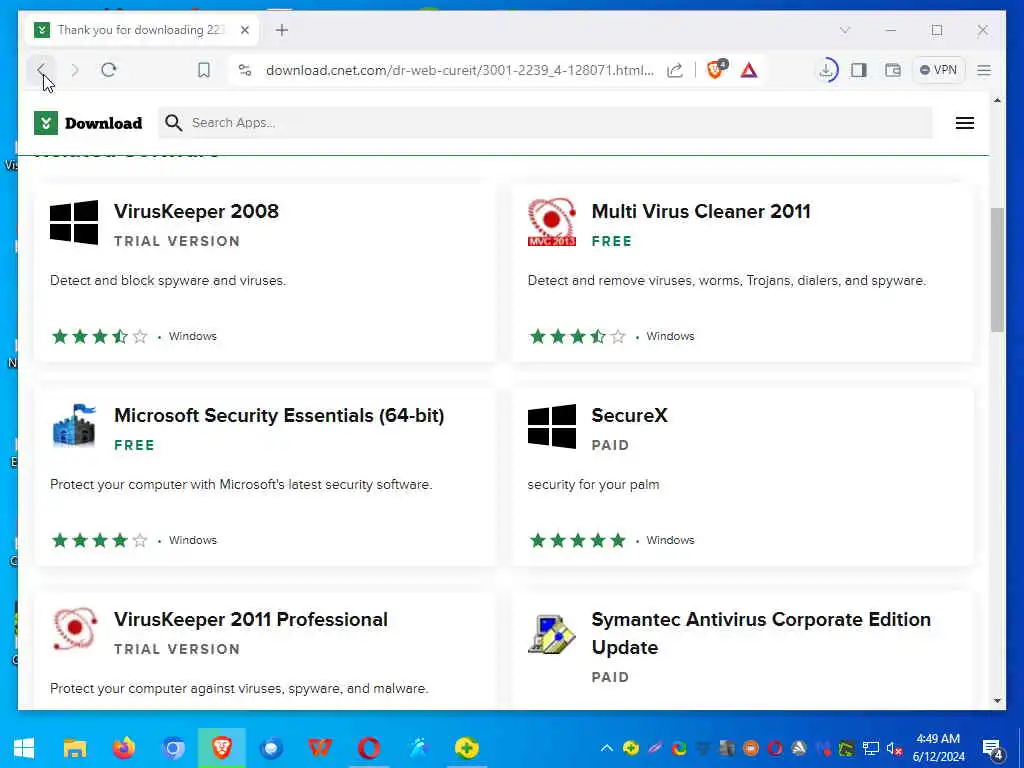Click the SecureX Windows logo icon
The height and width of the screenshot is (768, 1024).
coord(552,426)
